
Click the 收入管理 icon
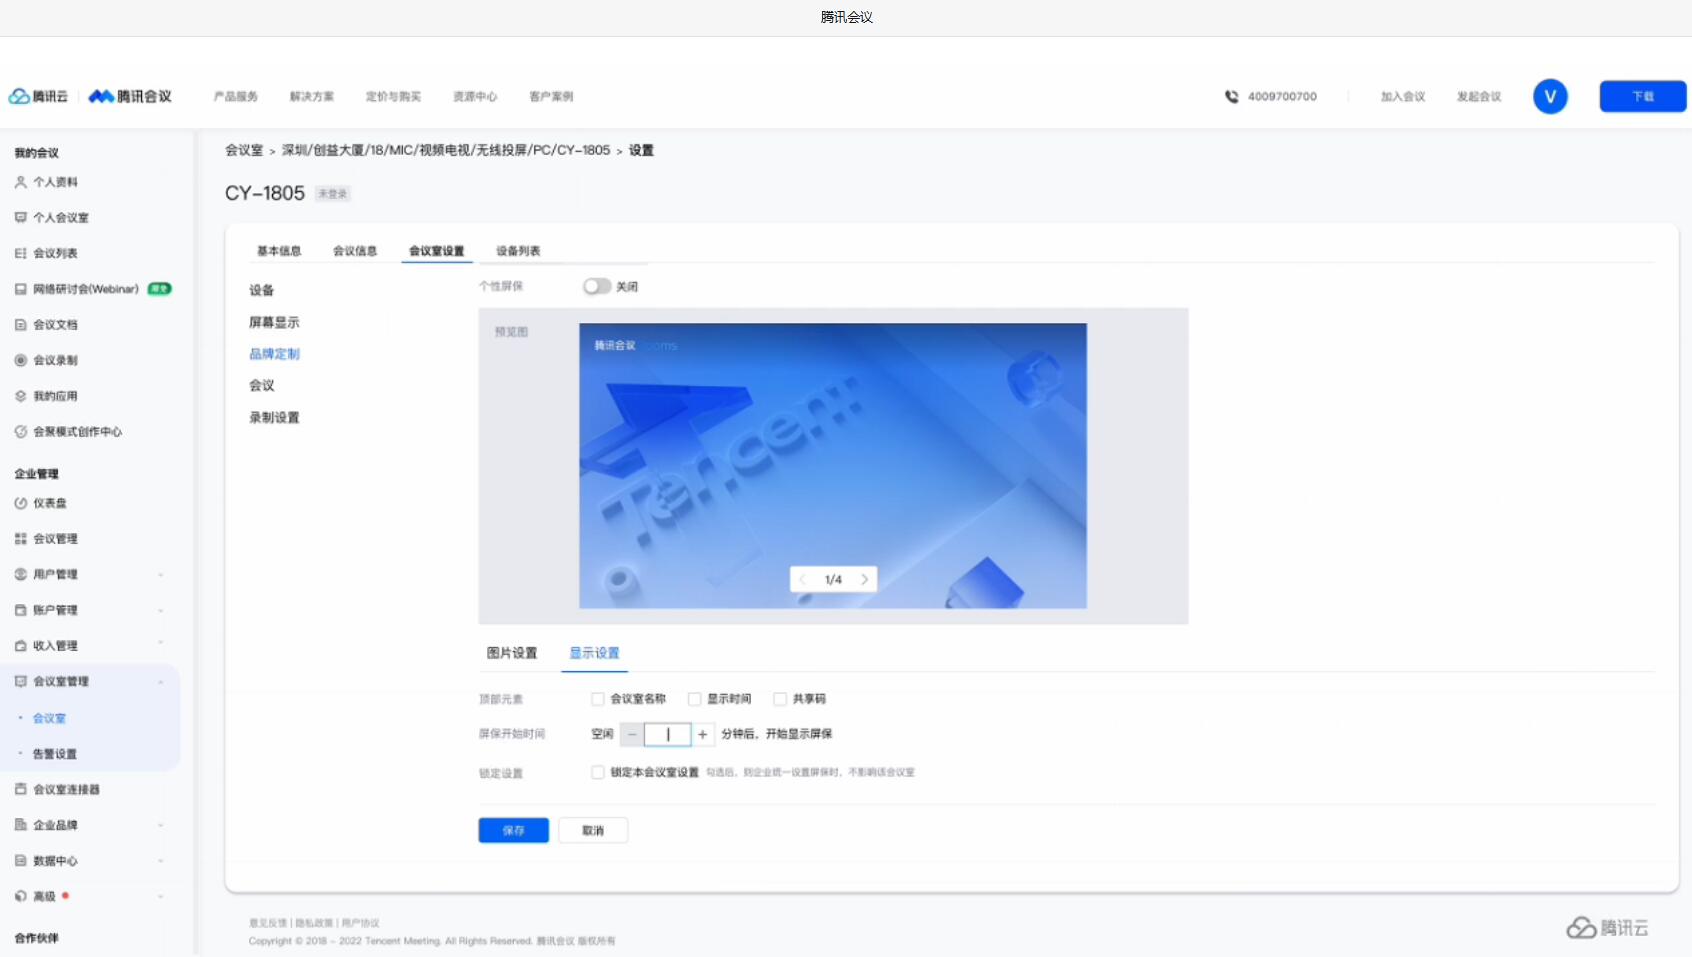pyautogui.click(x=20, y=646)
